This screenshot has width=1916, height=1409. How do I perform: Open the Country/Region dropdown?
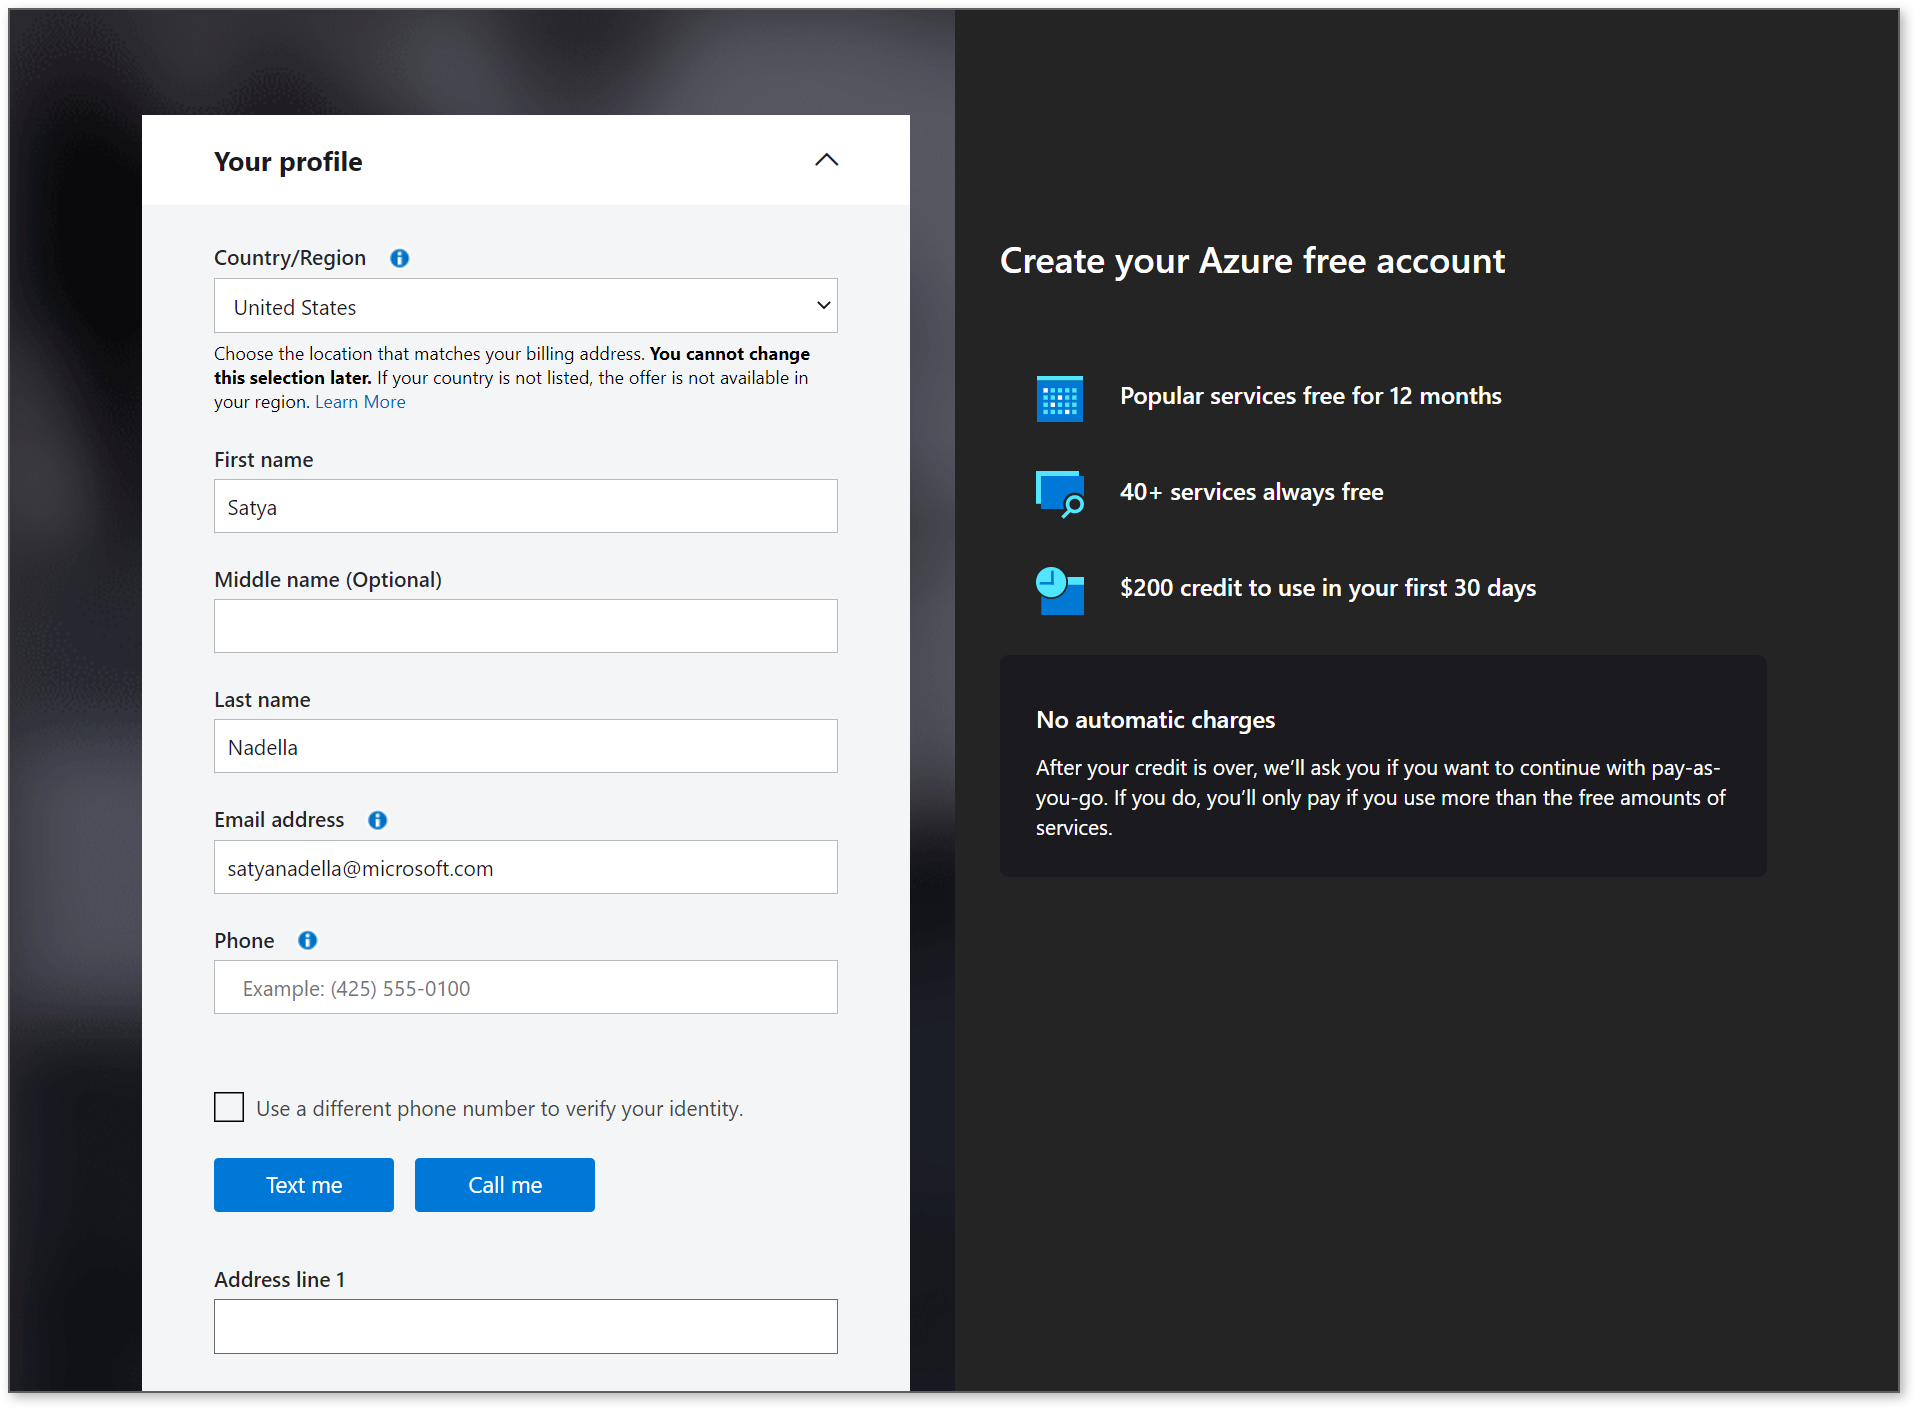(526, 306)
